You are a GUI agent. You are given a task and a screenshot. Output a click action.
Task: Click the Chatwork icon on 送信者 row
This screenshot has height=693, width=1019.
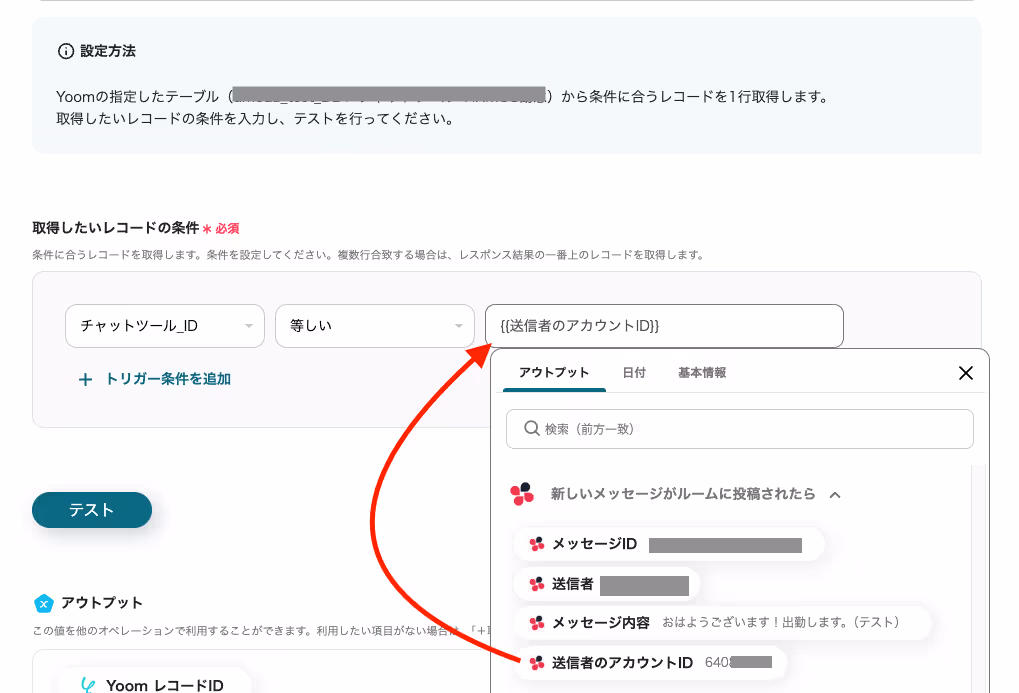tap(537, 584)
